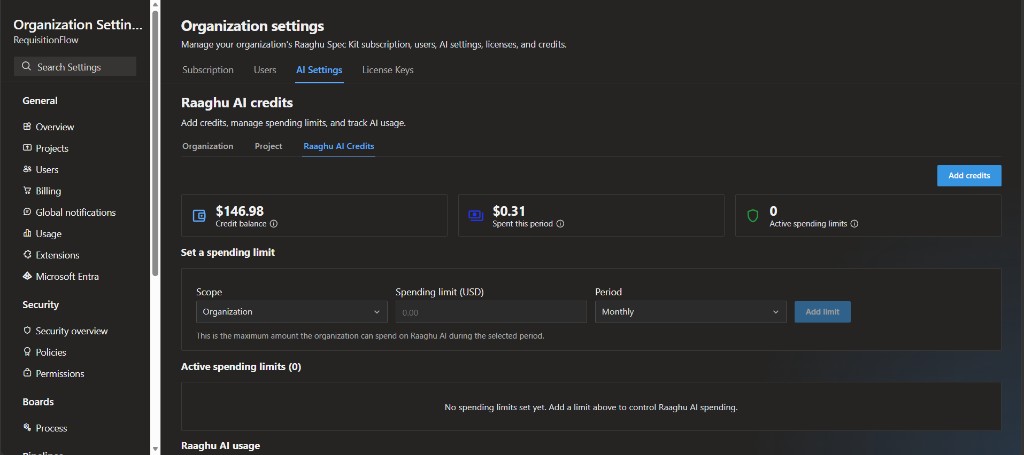Click the Raaghu AI usage heading
1024x455 pixels.
click(220, 445)
